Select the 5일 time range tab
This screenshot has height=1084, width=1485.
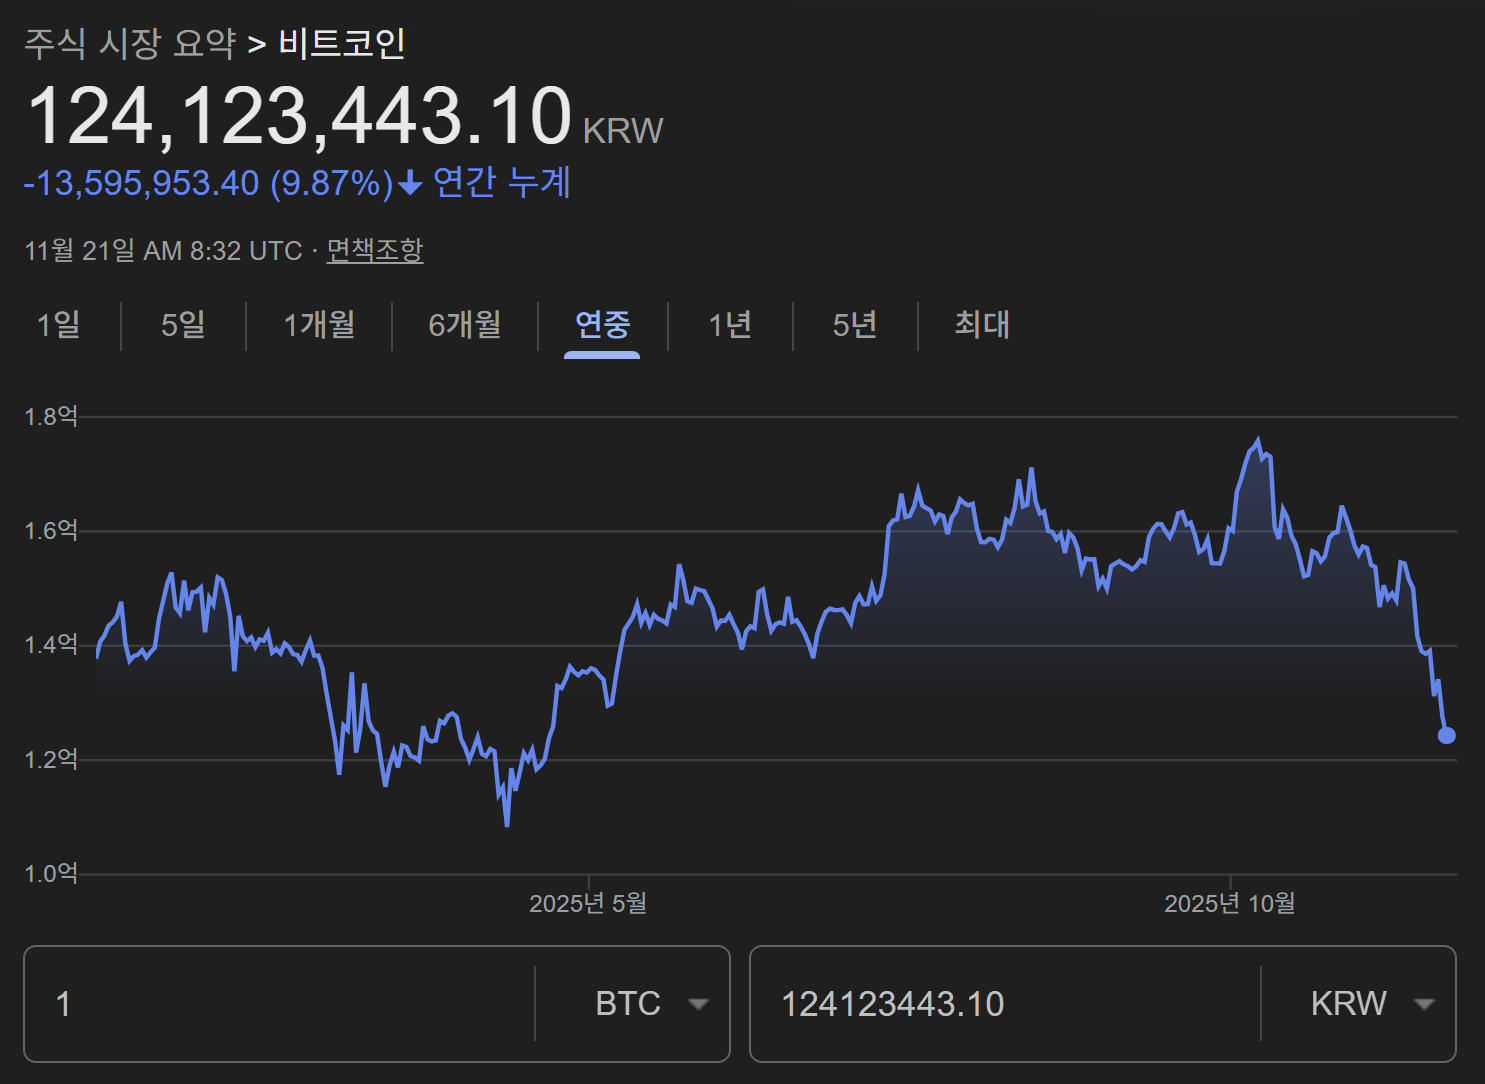(x=183, y=325)
